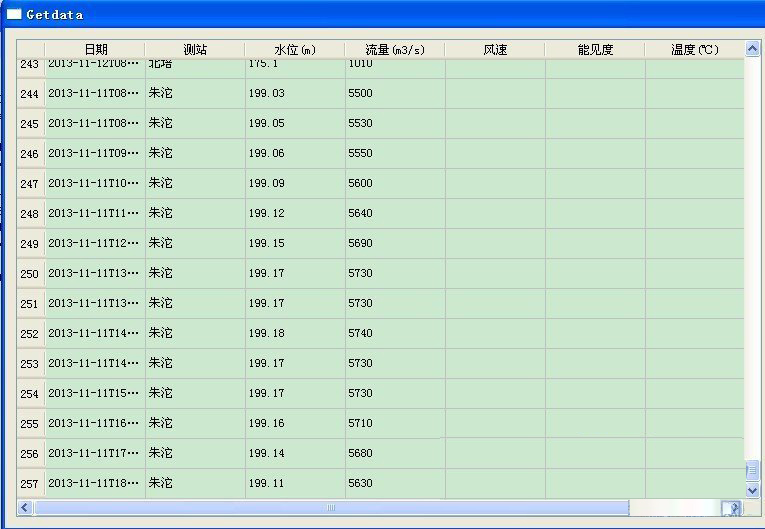Select the water level cell 199.03
The image size is (765, 529).
[295, 94]
